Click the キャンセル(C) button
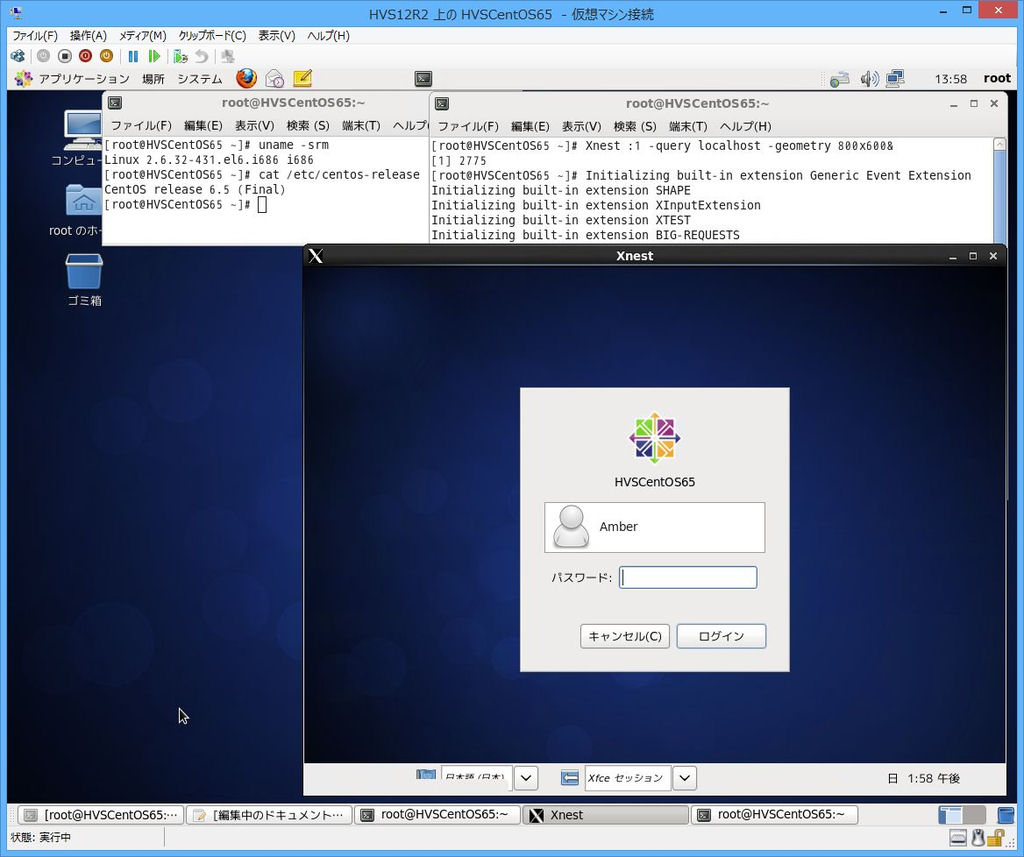The height and width of the screenshot is (857, 1024). [x=625, y=636]
